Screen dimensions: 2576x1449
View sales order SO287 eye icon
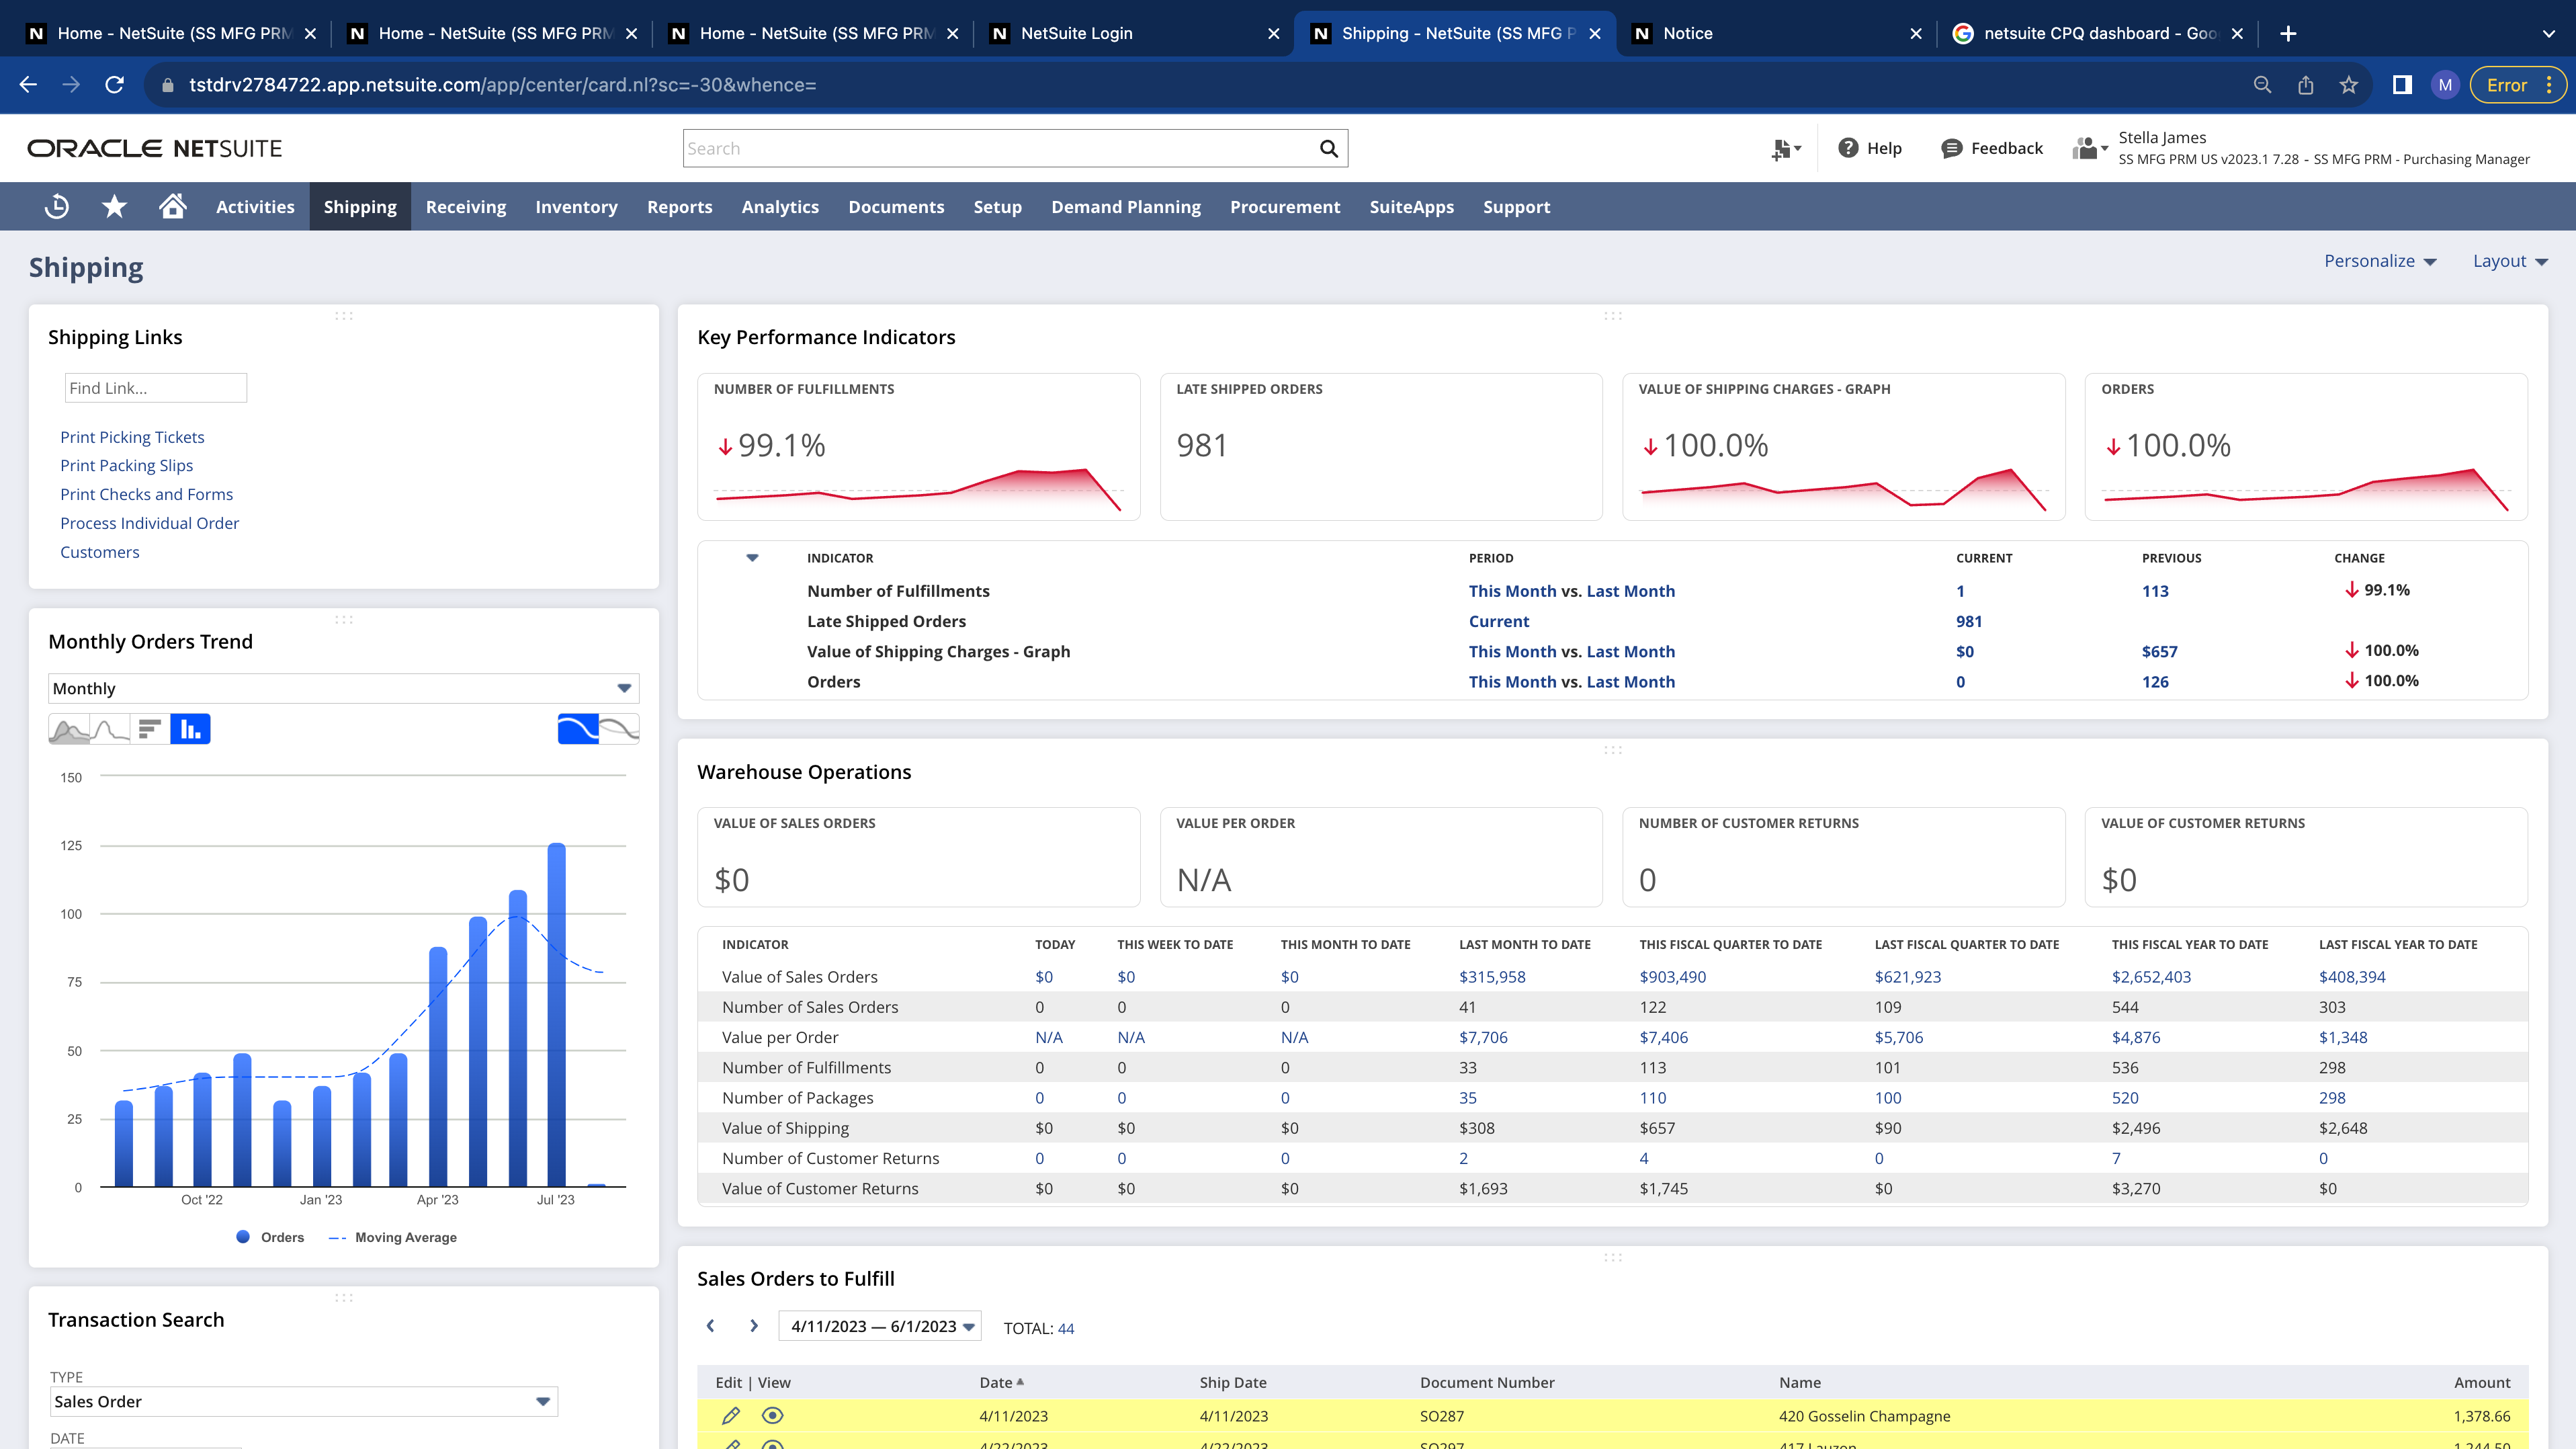click(772, 1415)
